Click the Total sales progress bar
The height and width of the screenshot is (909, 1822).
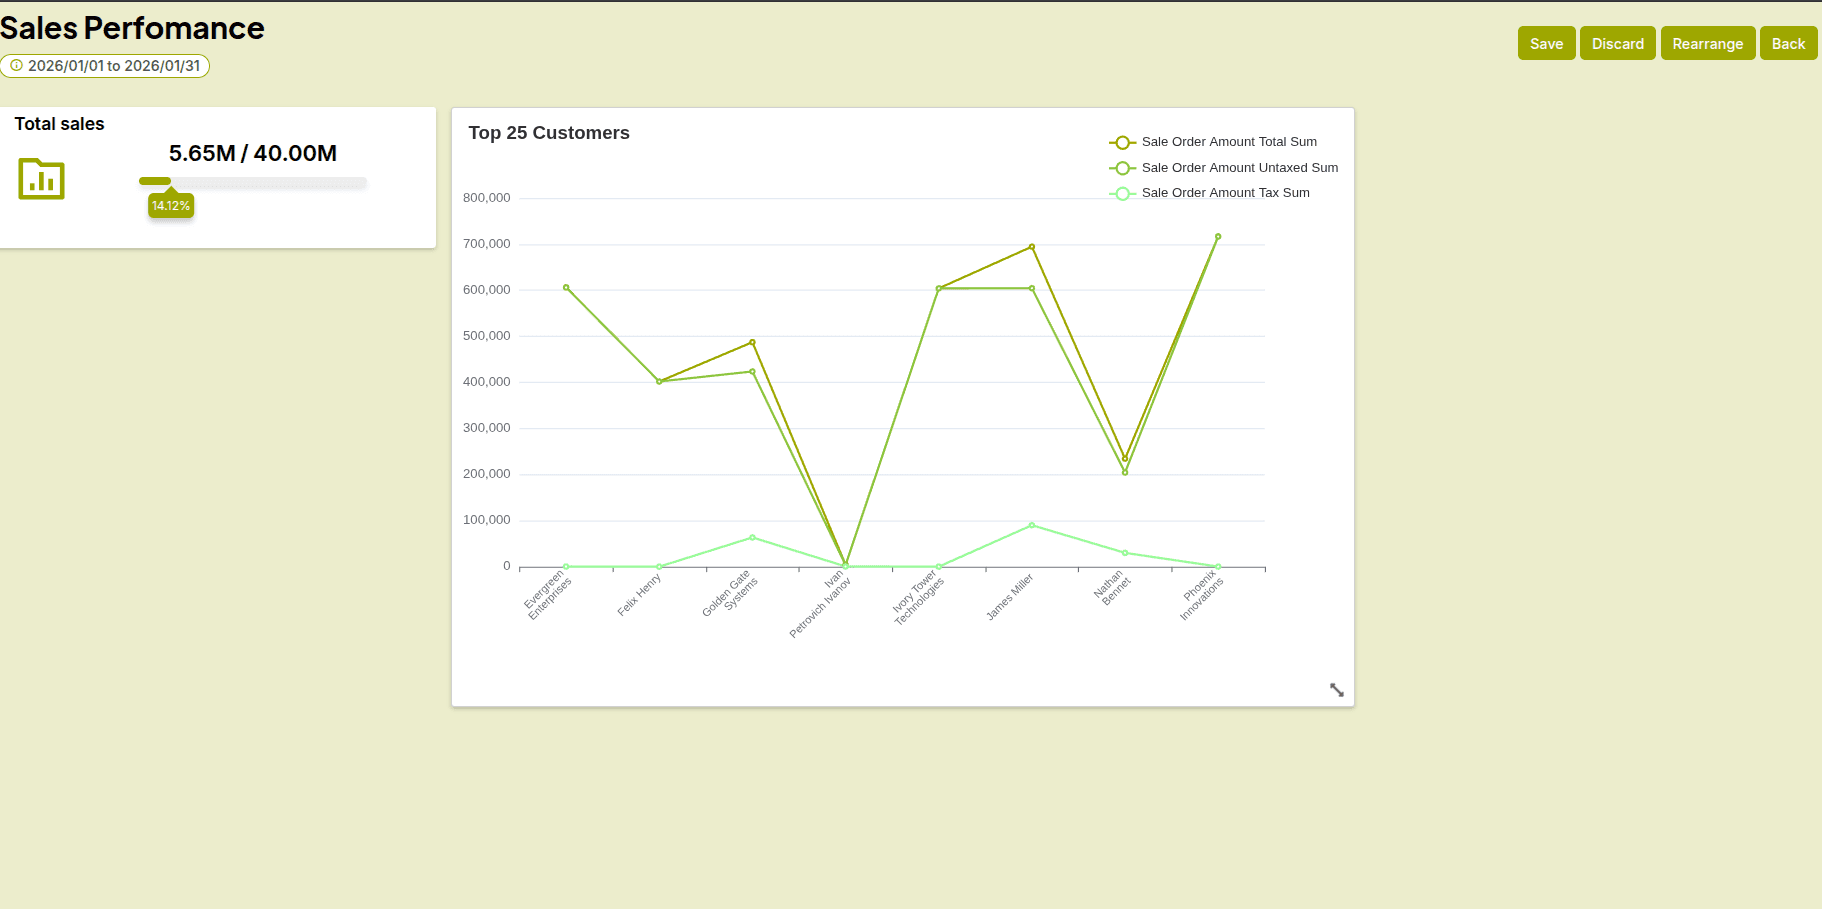(x=252, y=182)
